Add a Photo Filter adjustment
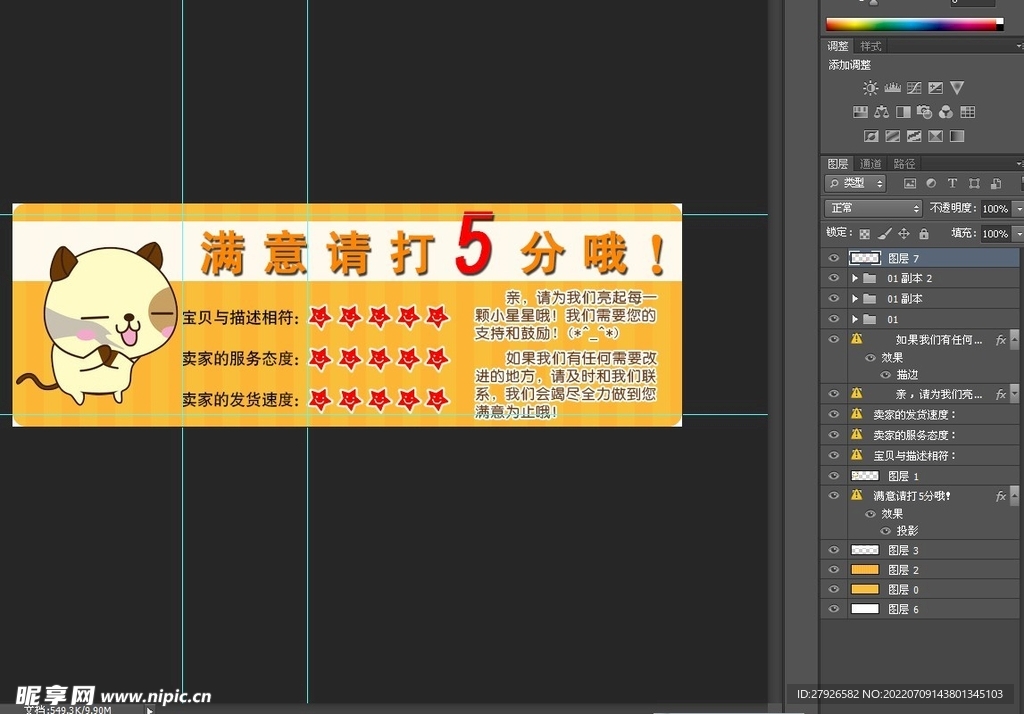Screen dimensions: 1024x714 click(x=924, y=112)
